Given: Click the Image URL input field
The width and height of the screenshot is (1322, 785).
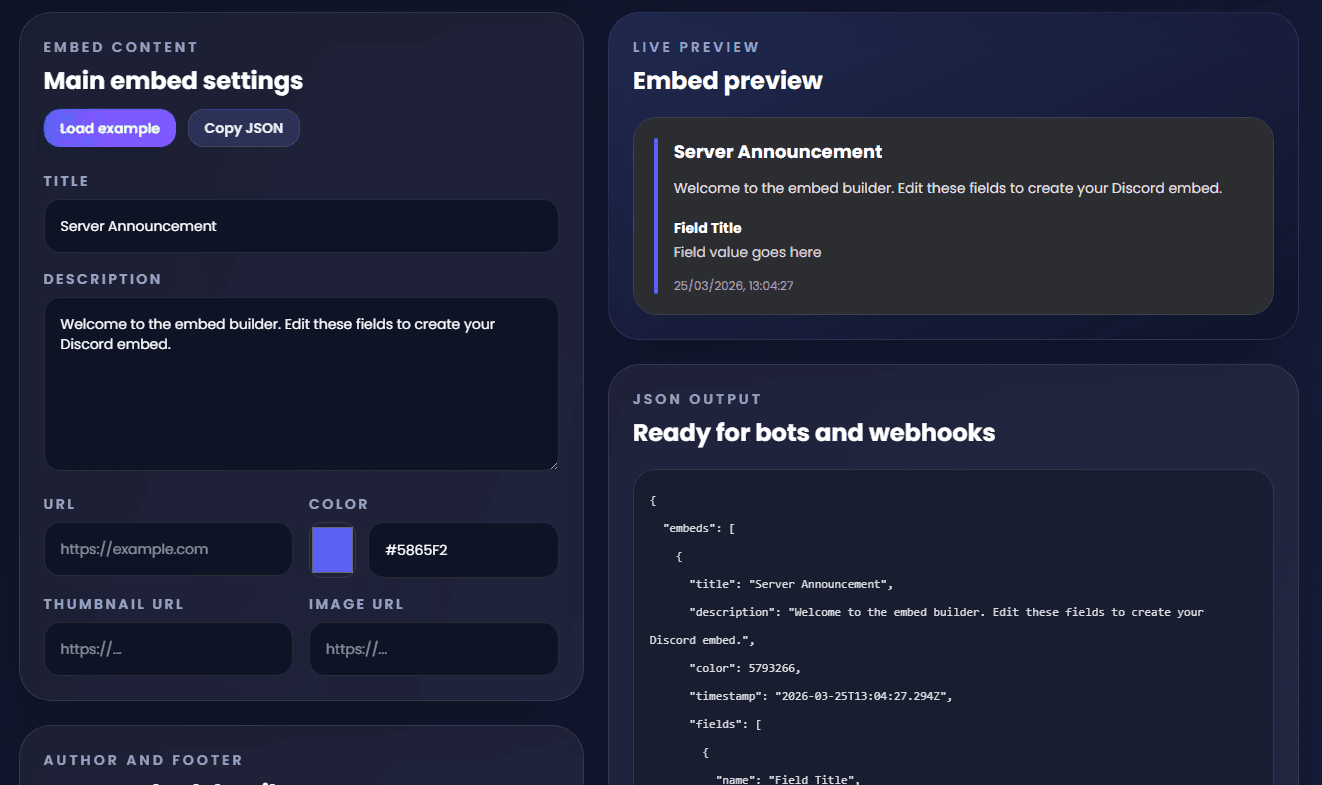Looking at the screenshot, I should click(x=433, y=648).
